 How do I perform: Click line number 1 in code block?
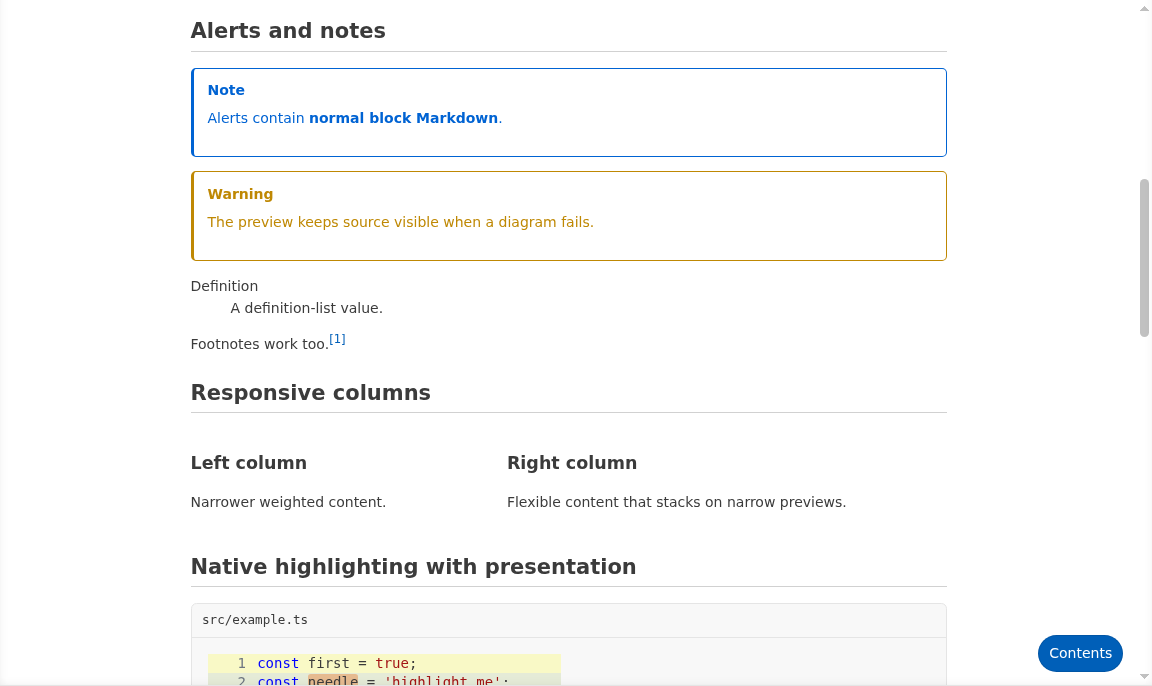[x=241, y=663]
